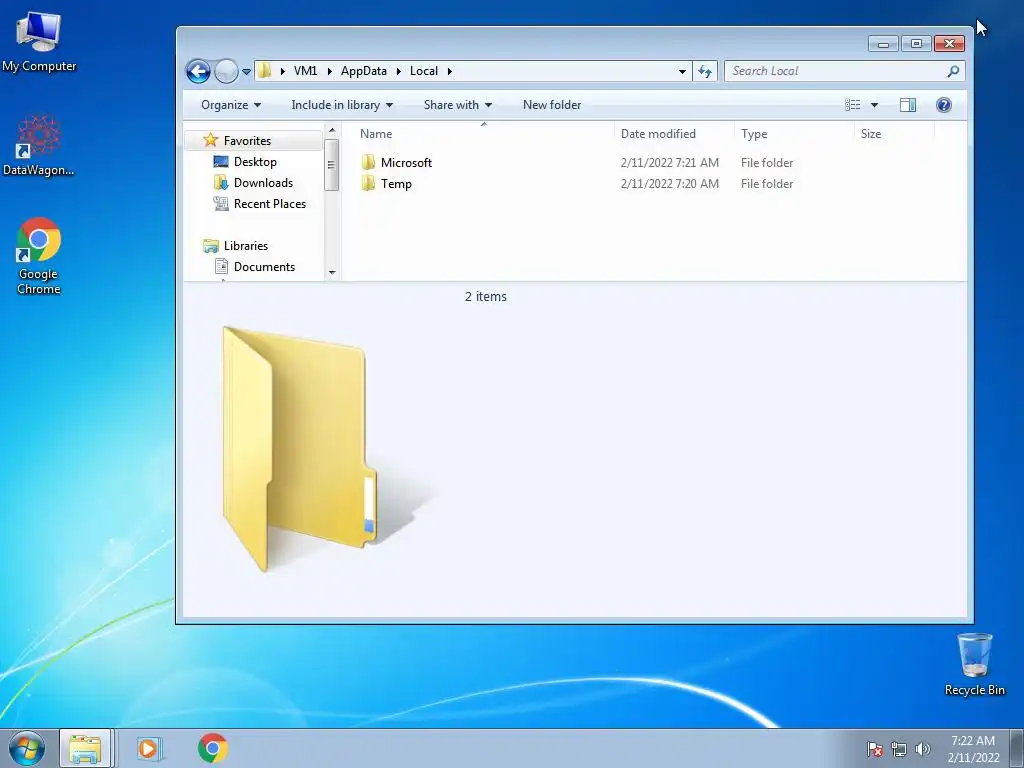Viewport: 1024px width, 768px height.
Task: Select Local in the address breadcrumb
Action: [424, 71]
